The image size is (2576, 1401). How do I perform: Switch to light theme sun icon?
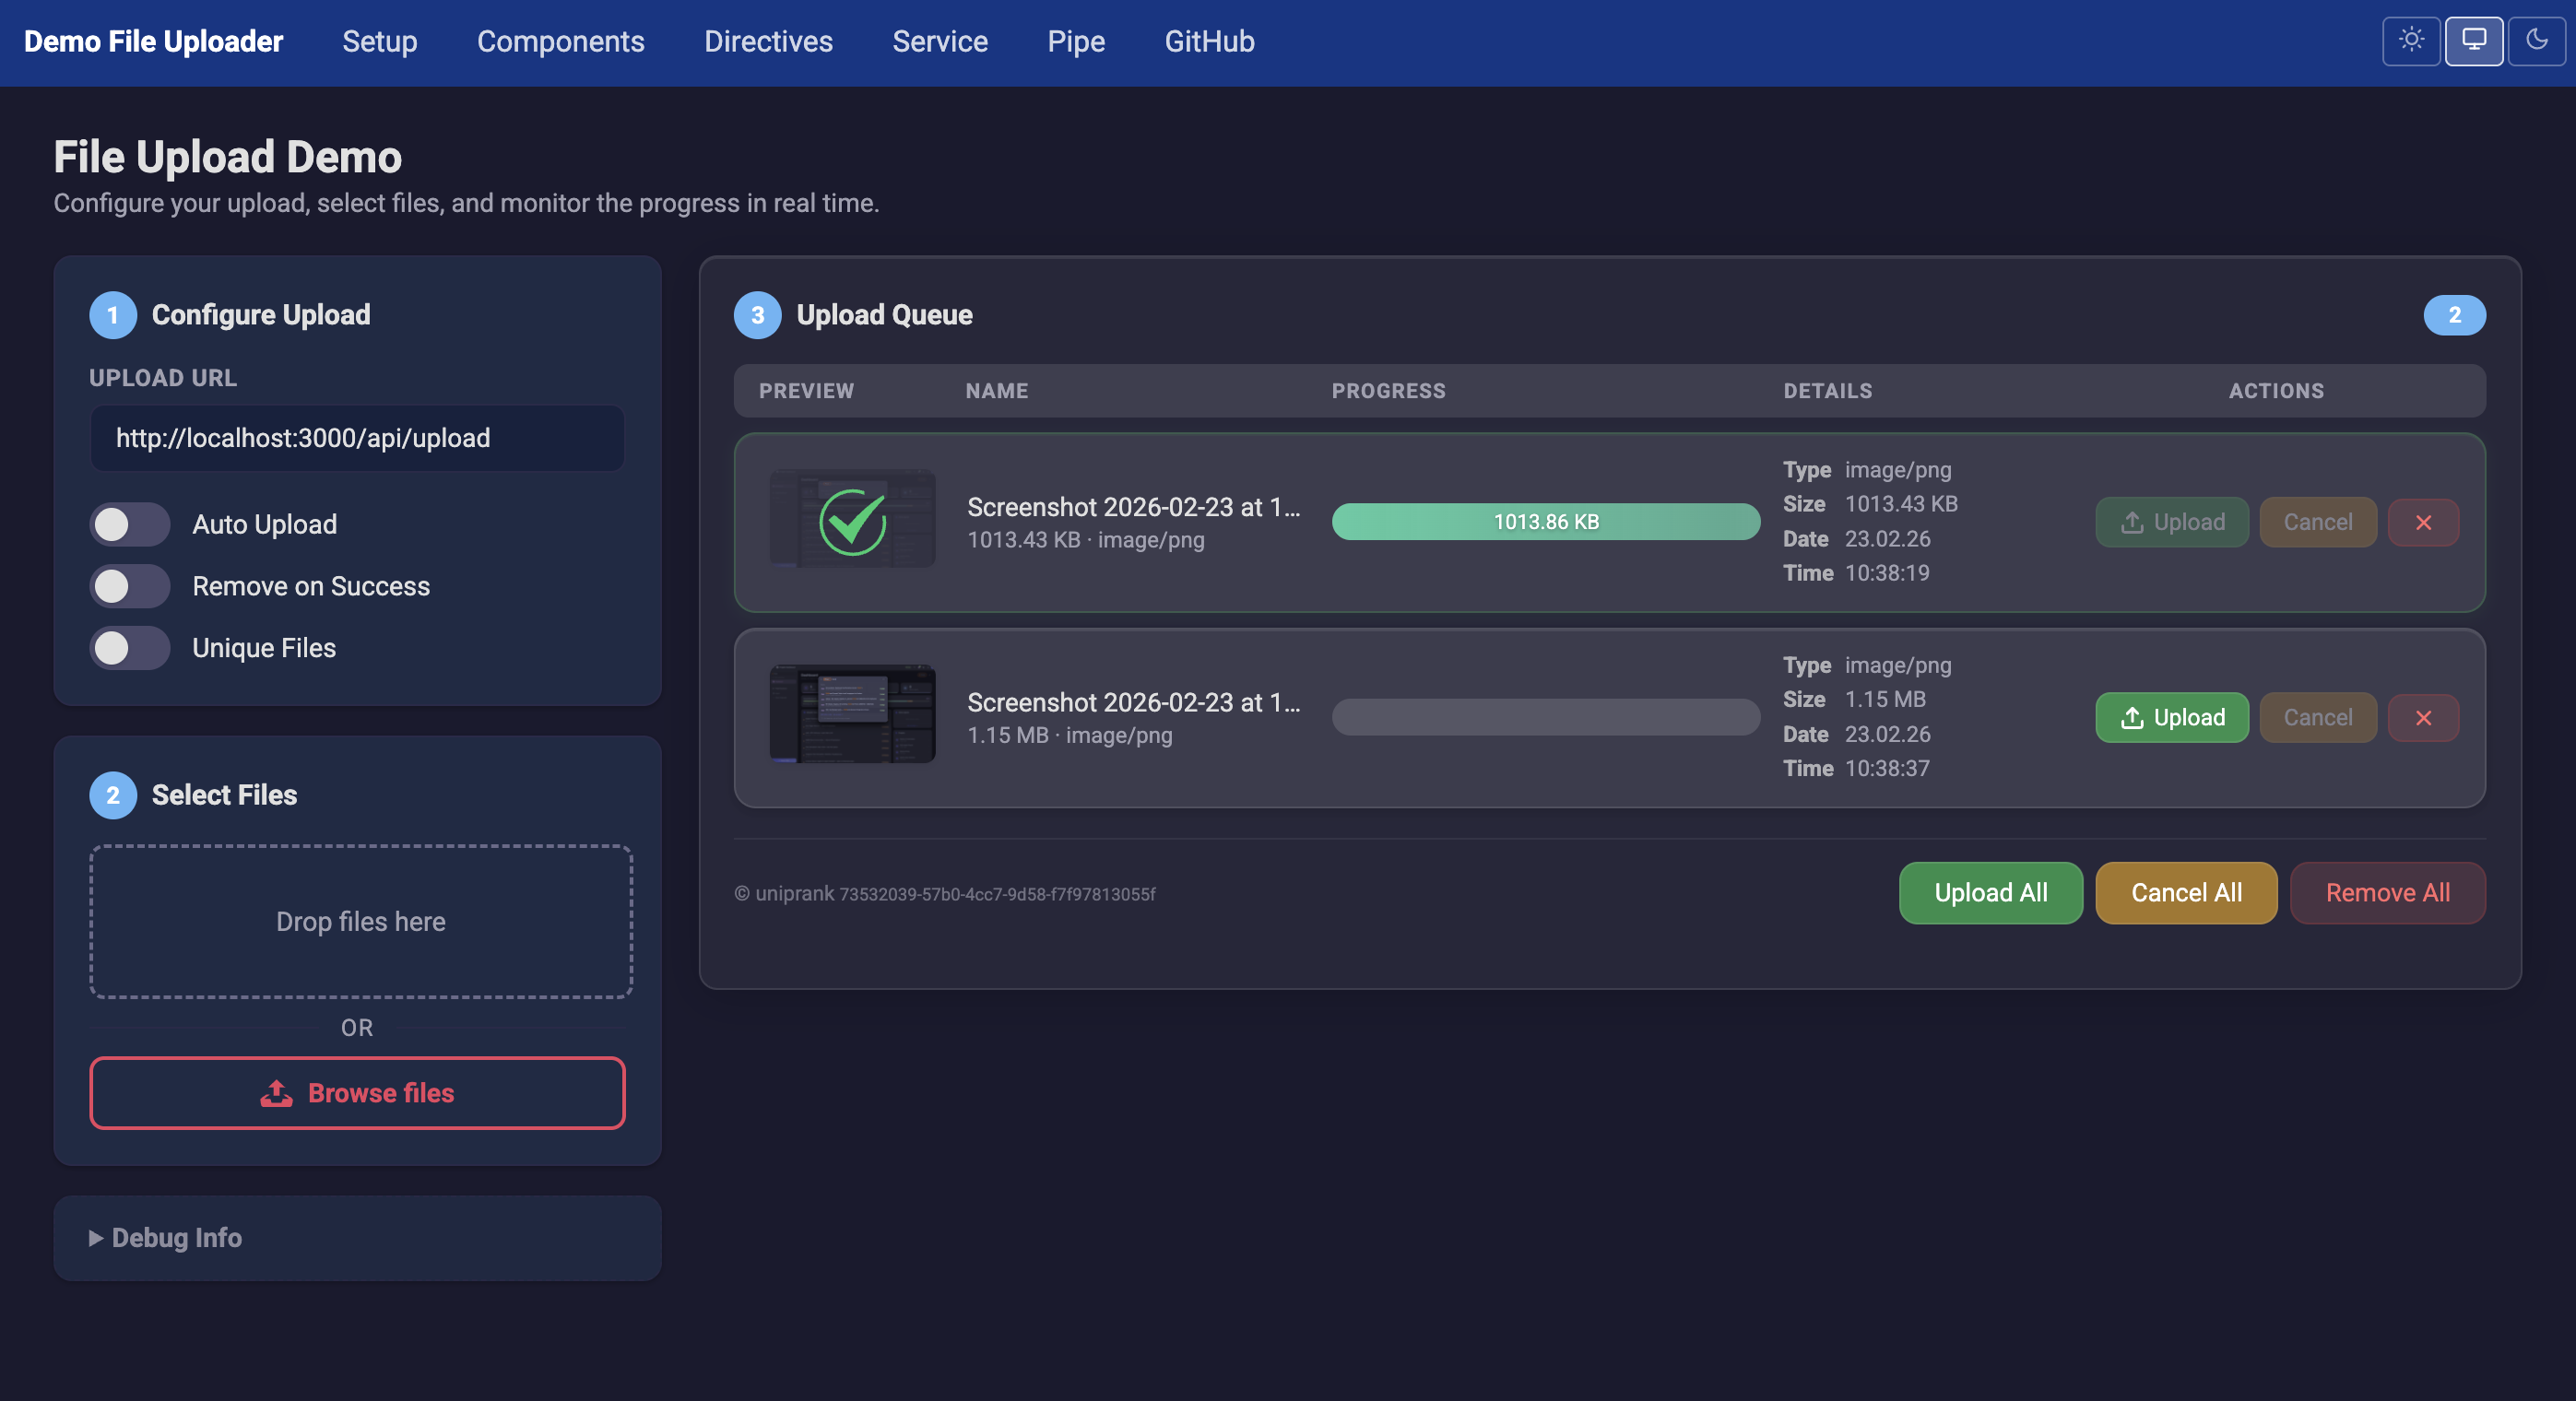pos(2411,41)
